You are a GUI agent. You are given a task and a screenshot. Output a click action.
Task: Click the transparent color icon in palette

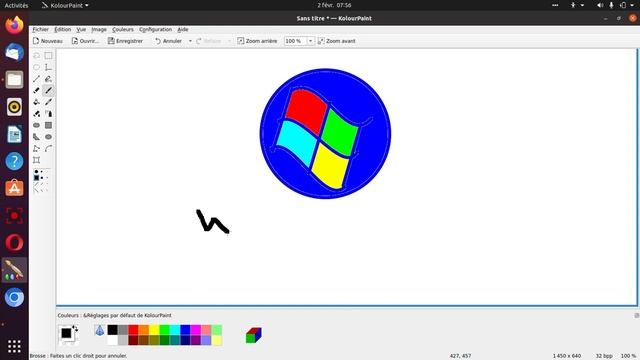point(100,330)
